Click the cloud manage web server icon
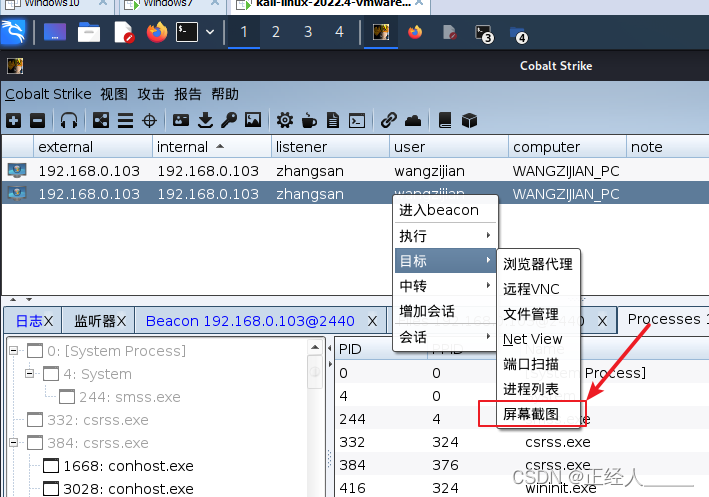The width and height of the screenshot is (709, 497). click(413, 120)
